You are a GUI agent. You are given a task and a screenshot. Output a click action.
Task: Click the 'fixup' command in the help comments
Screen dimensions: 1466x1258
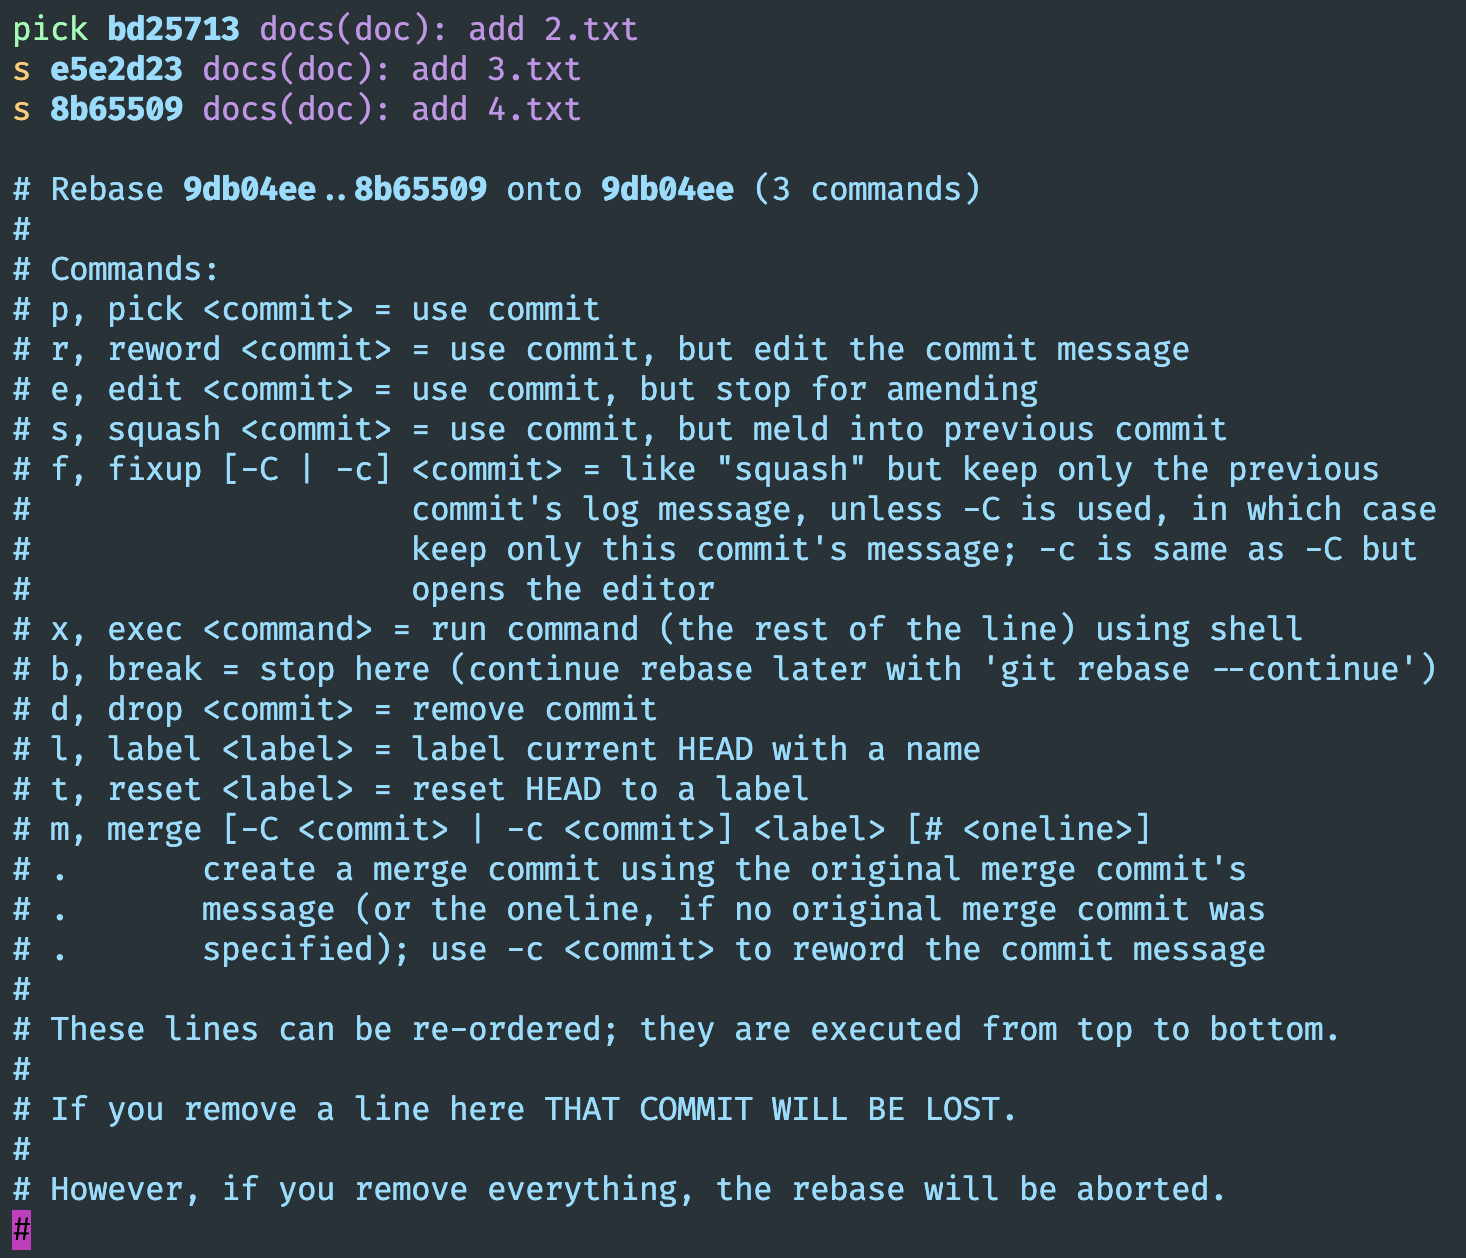click(154, 469)
